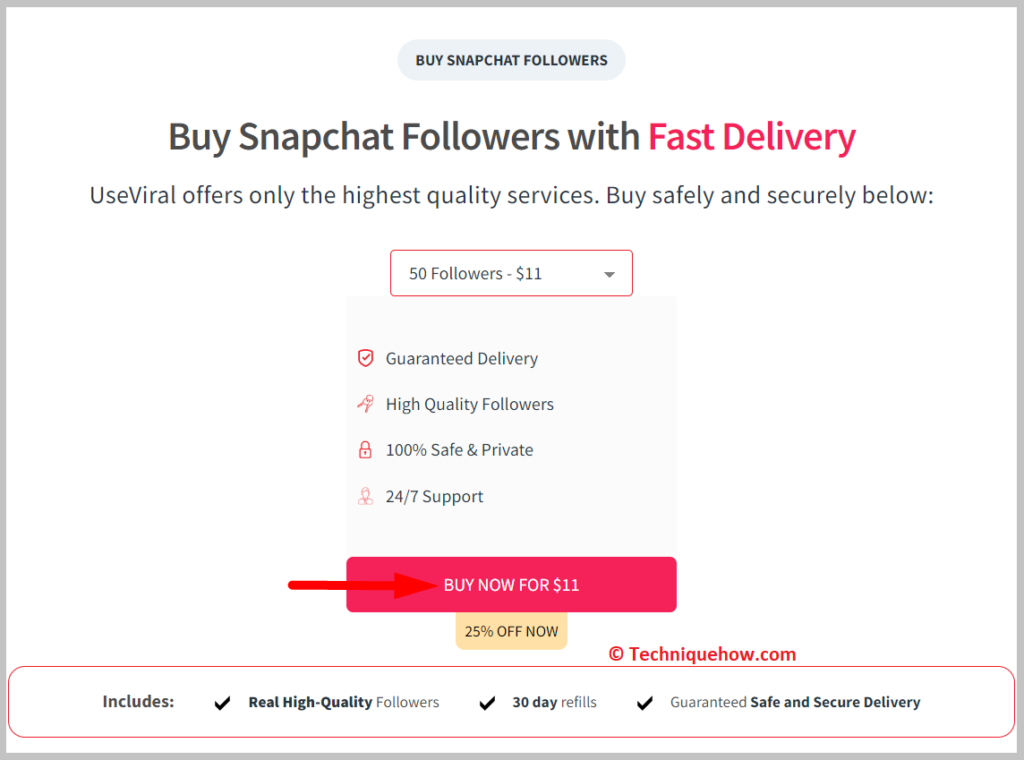Click the shield icon beside Guaranteed Delivery
Screen dimensions: 1024x760
point(366,358)
